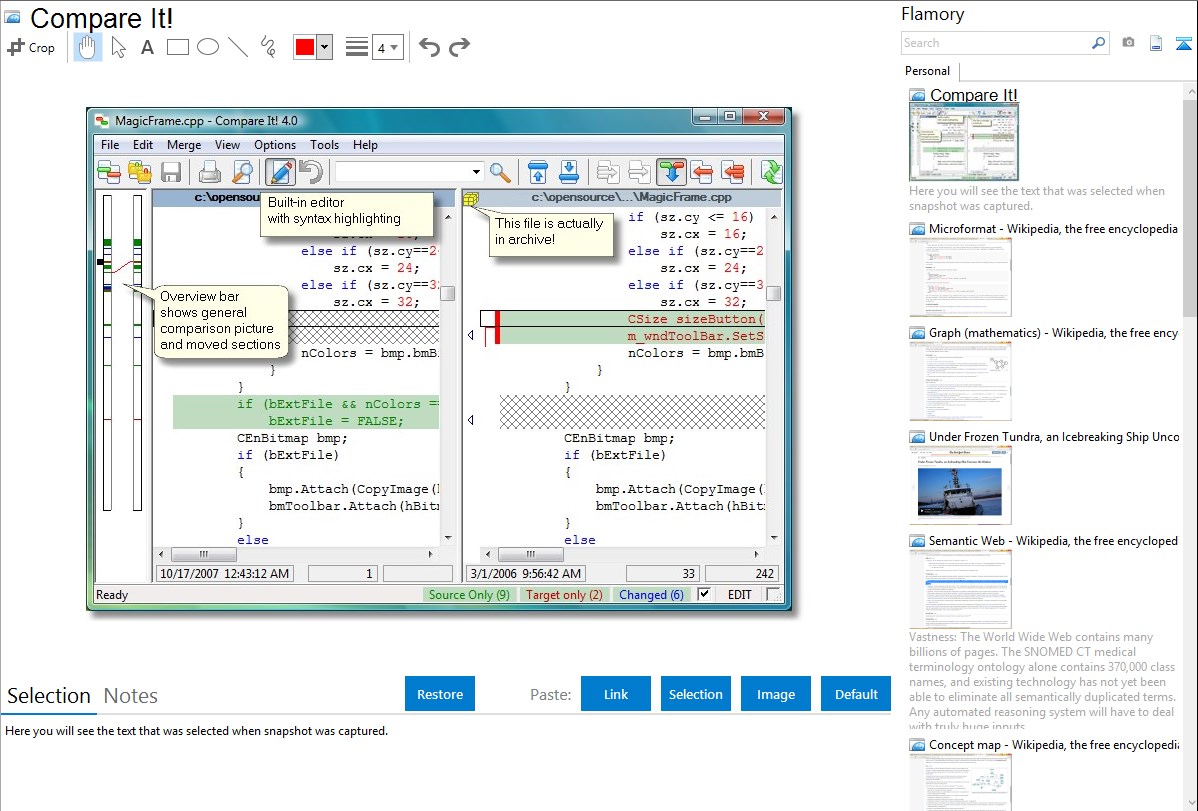The height and width of the screenshot is (811, 1198).
Task: Open Microformat Wikipedia snapshot thumbnail
Action: coord(960,277)
